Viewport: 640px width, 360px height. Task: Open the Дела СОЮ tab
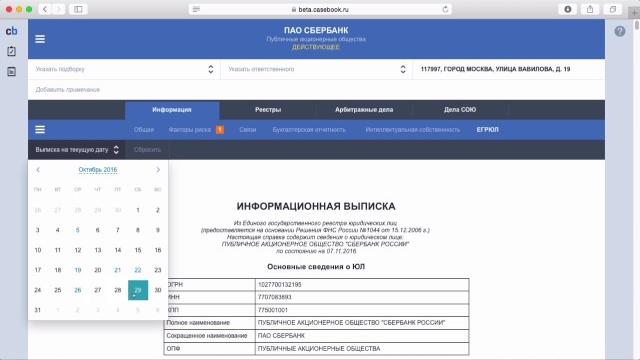pos(460,110)
